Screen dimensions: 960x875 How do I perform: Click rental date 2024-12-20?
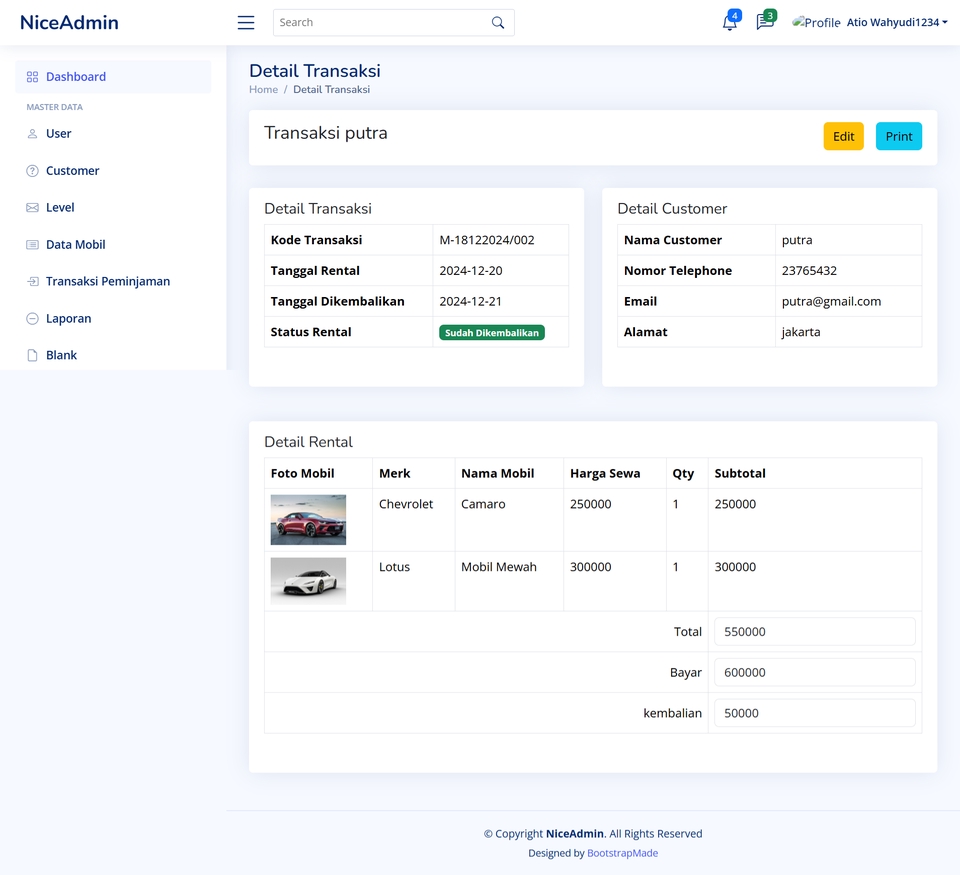[471, 271]
